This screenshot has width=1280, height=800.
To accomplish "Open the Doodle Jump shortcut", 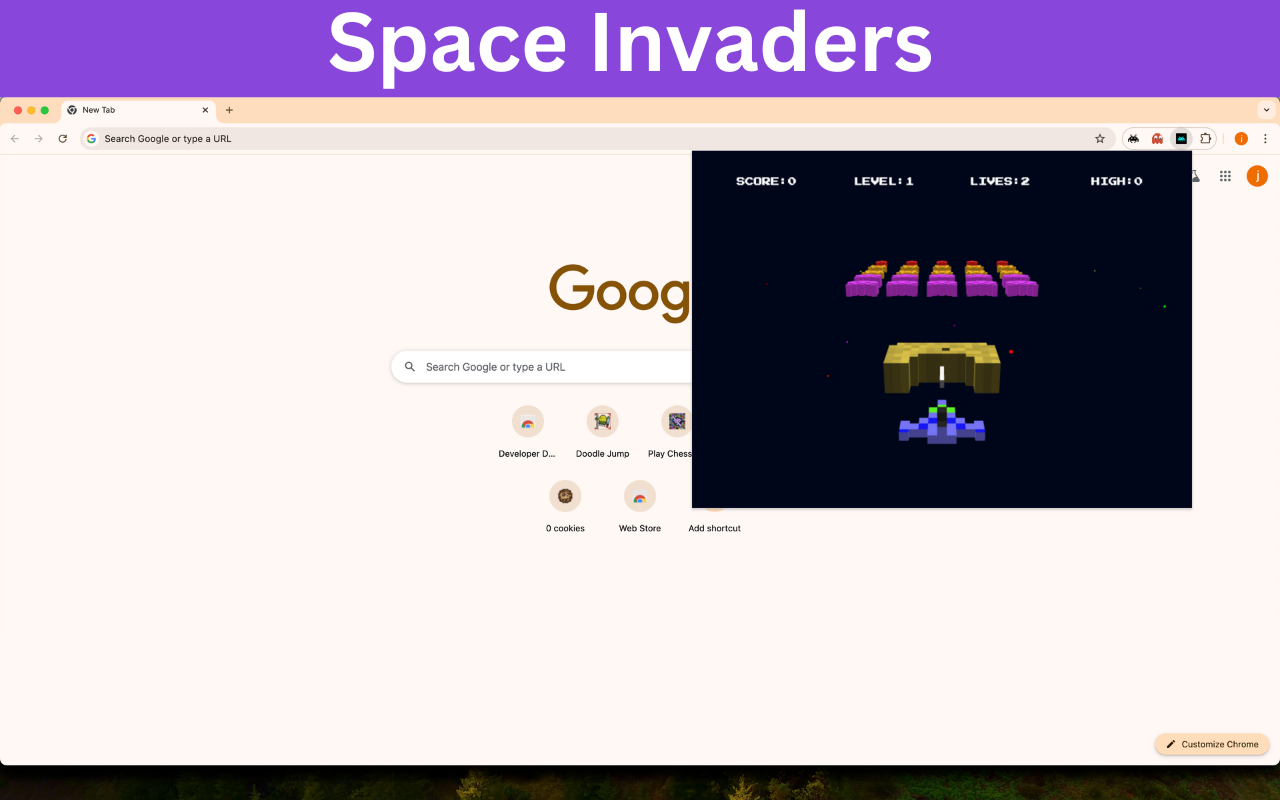I will click(603, 432).
